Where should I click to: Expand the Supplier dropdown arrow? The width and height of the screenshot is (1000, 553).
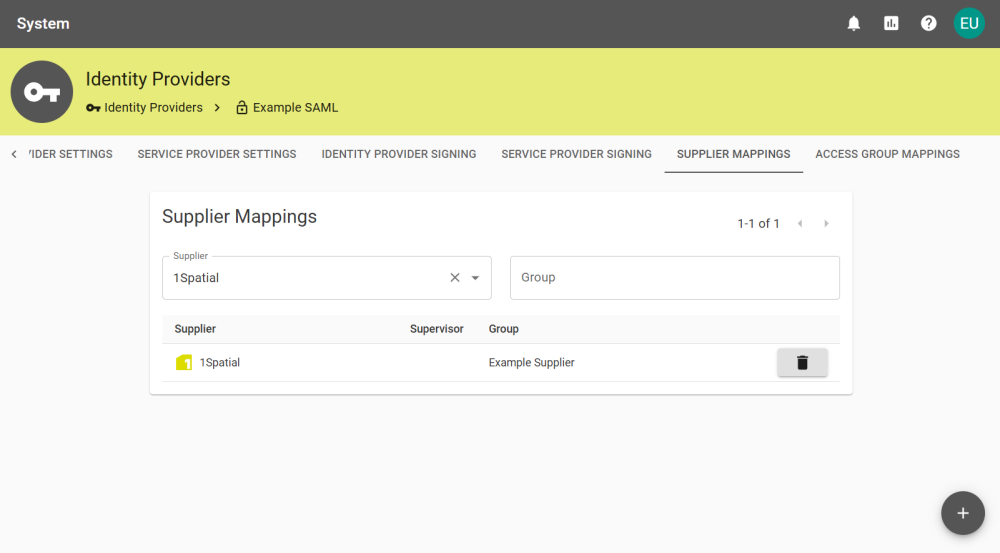475,277
